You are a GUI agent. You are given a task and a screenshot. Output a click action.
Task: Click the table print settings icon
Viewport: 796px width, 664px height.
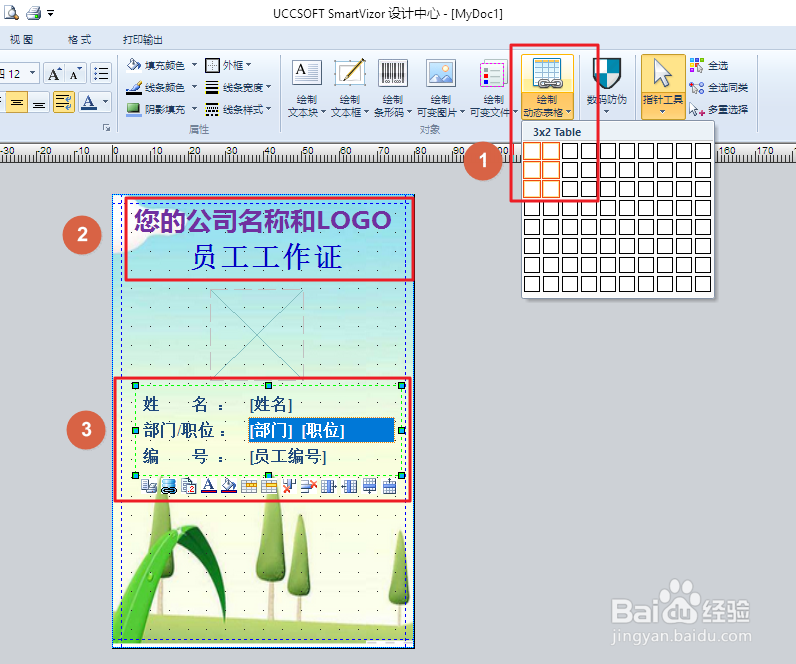pyautogui.click(x=148, y=486)
